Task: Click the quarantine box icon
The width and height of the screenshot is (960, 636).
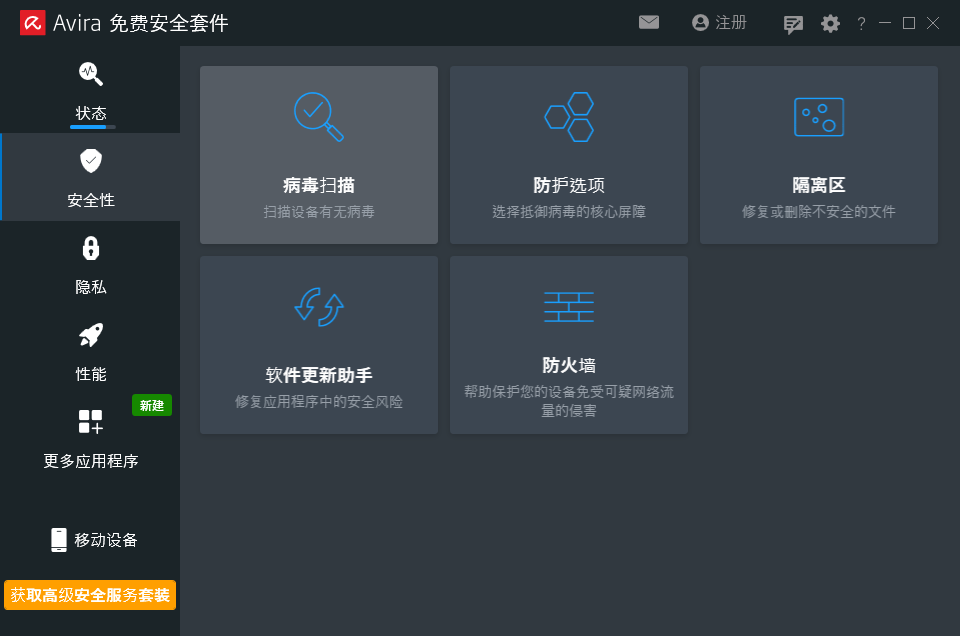Action: pos(819,117)
